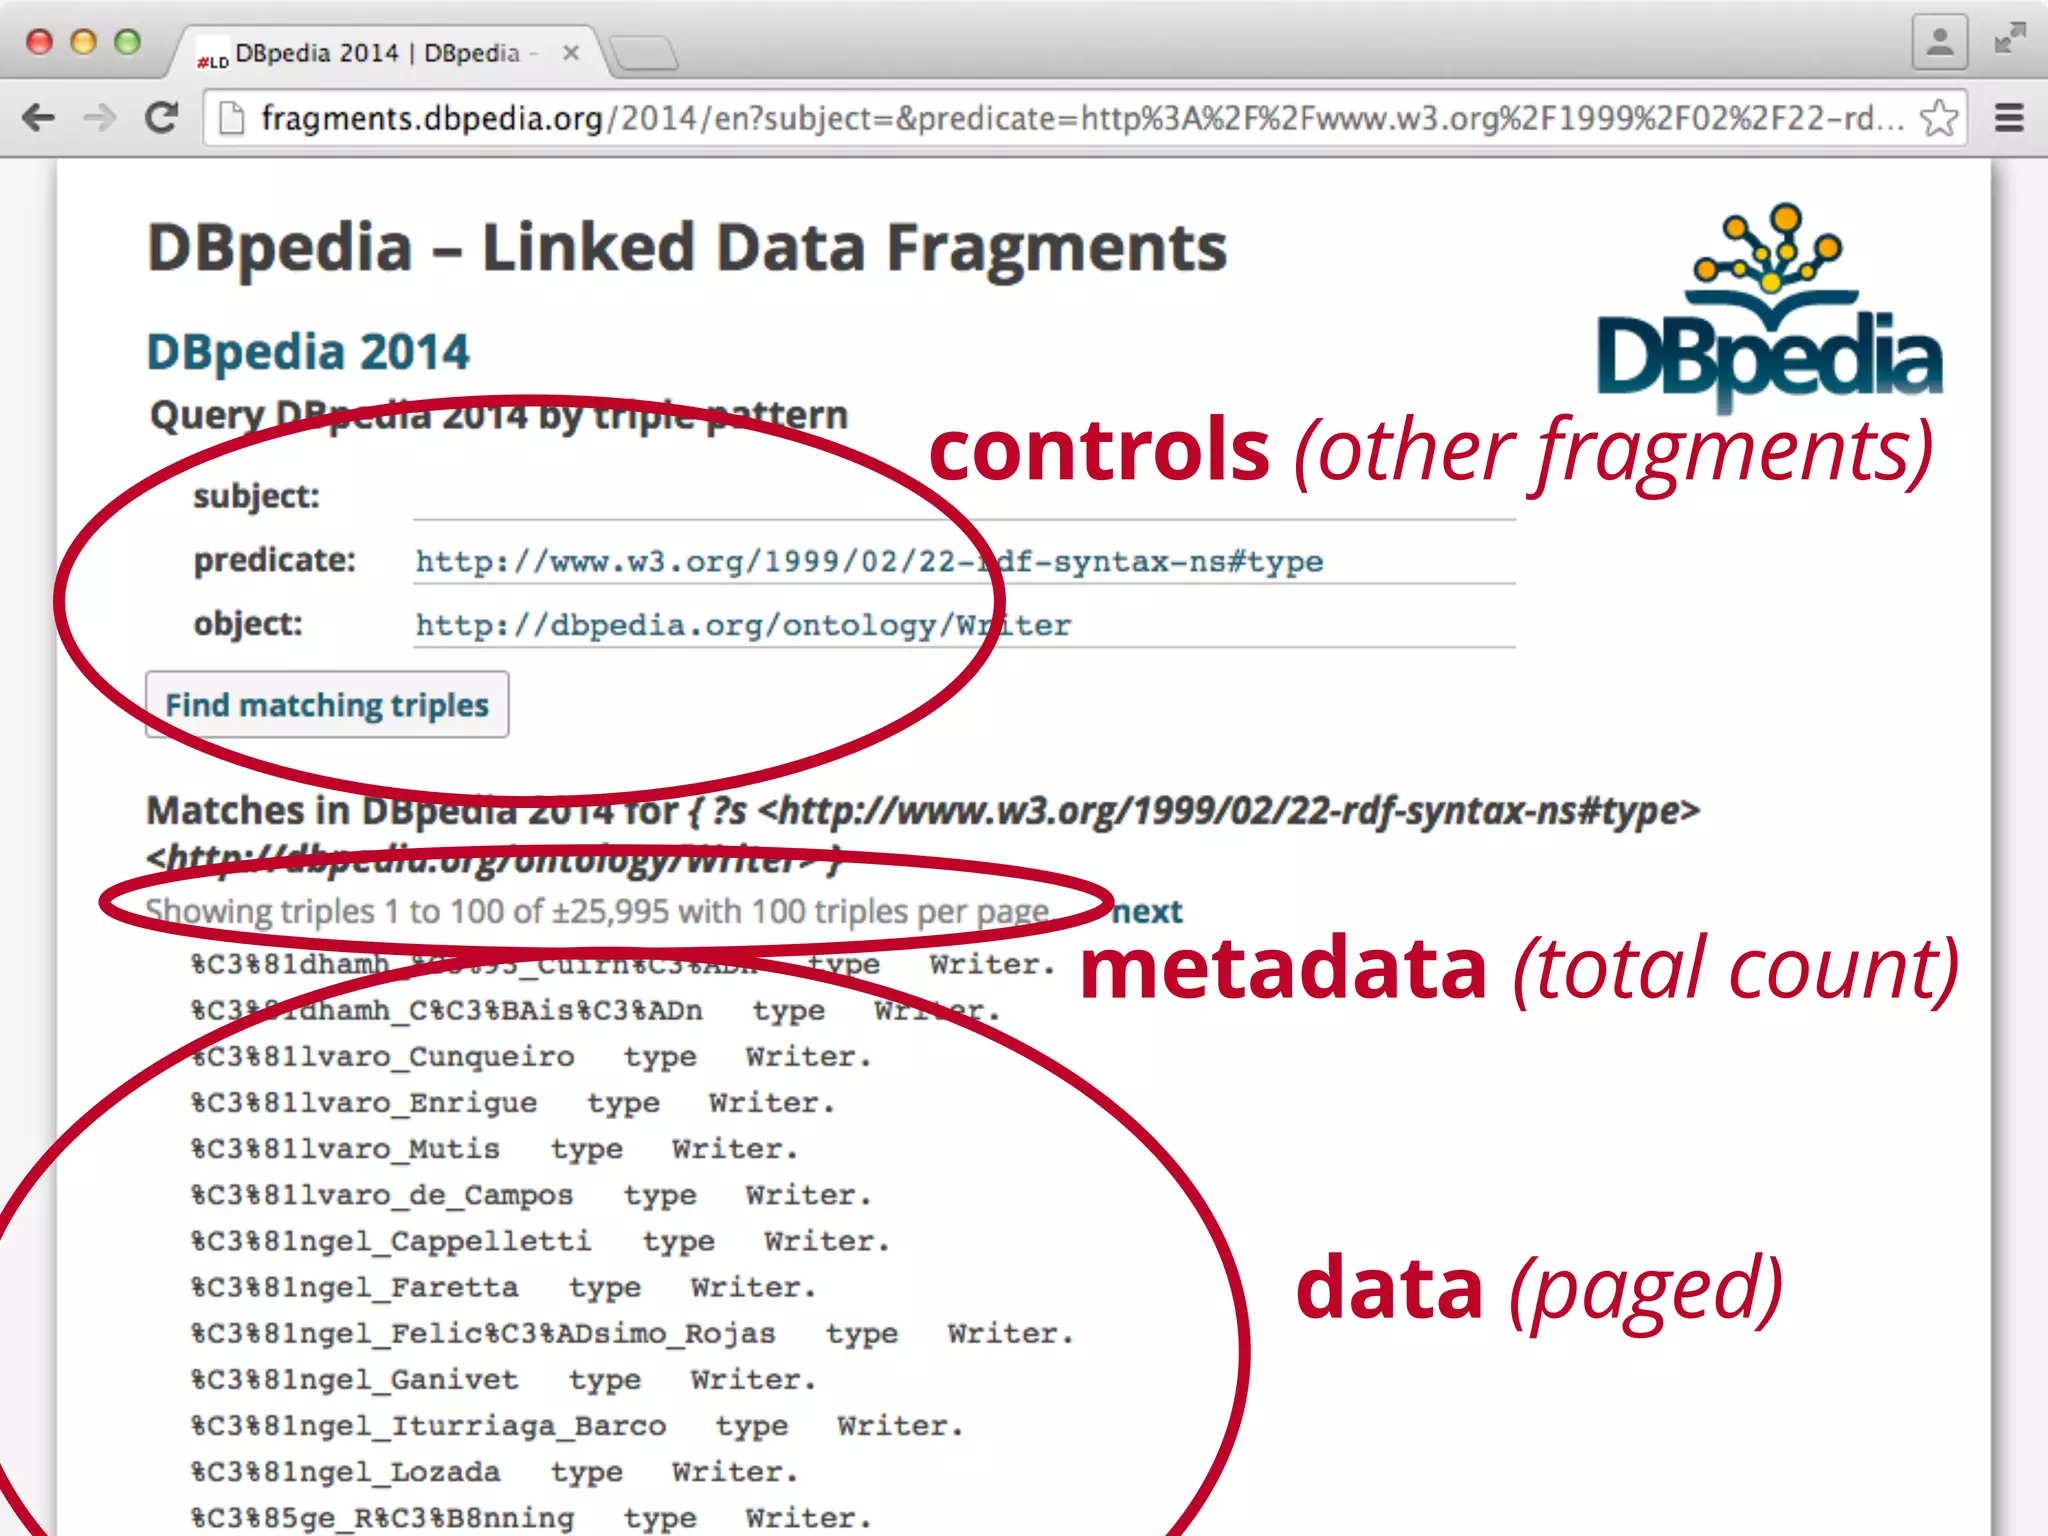Open a new tab with the blank tab button

point(645,53)
